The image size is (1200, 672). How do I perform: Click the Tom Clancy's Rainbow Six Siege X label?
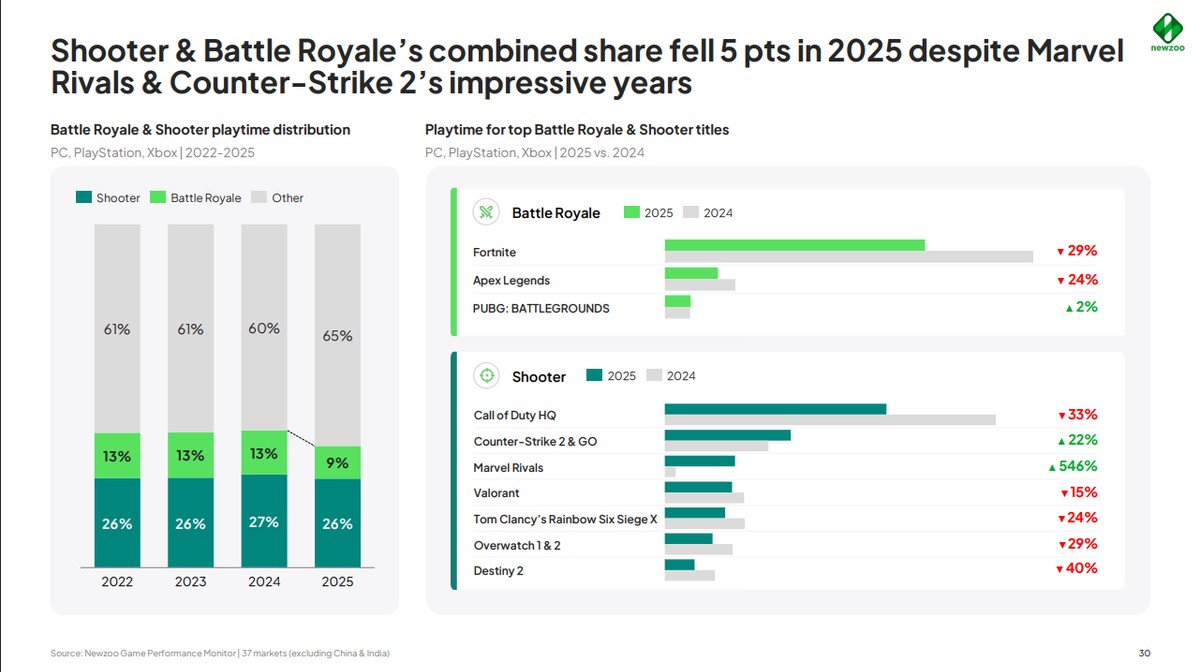565,519
